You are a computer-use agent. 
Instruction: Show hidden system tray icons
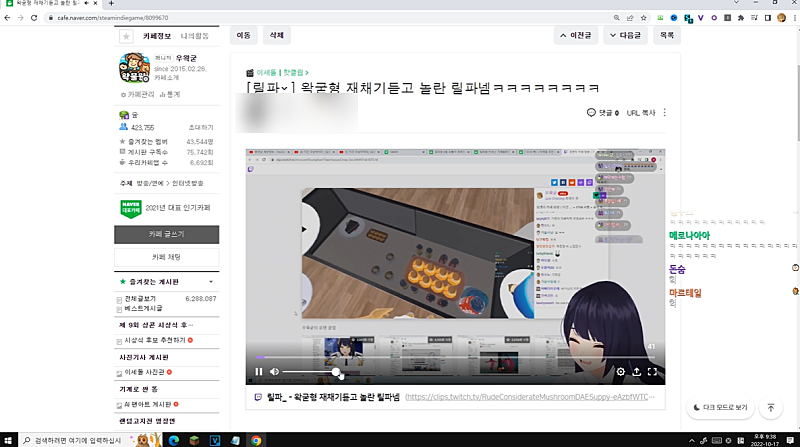pos(692,440)
